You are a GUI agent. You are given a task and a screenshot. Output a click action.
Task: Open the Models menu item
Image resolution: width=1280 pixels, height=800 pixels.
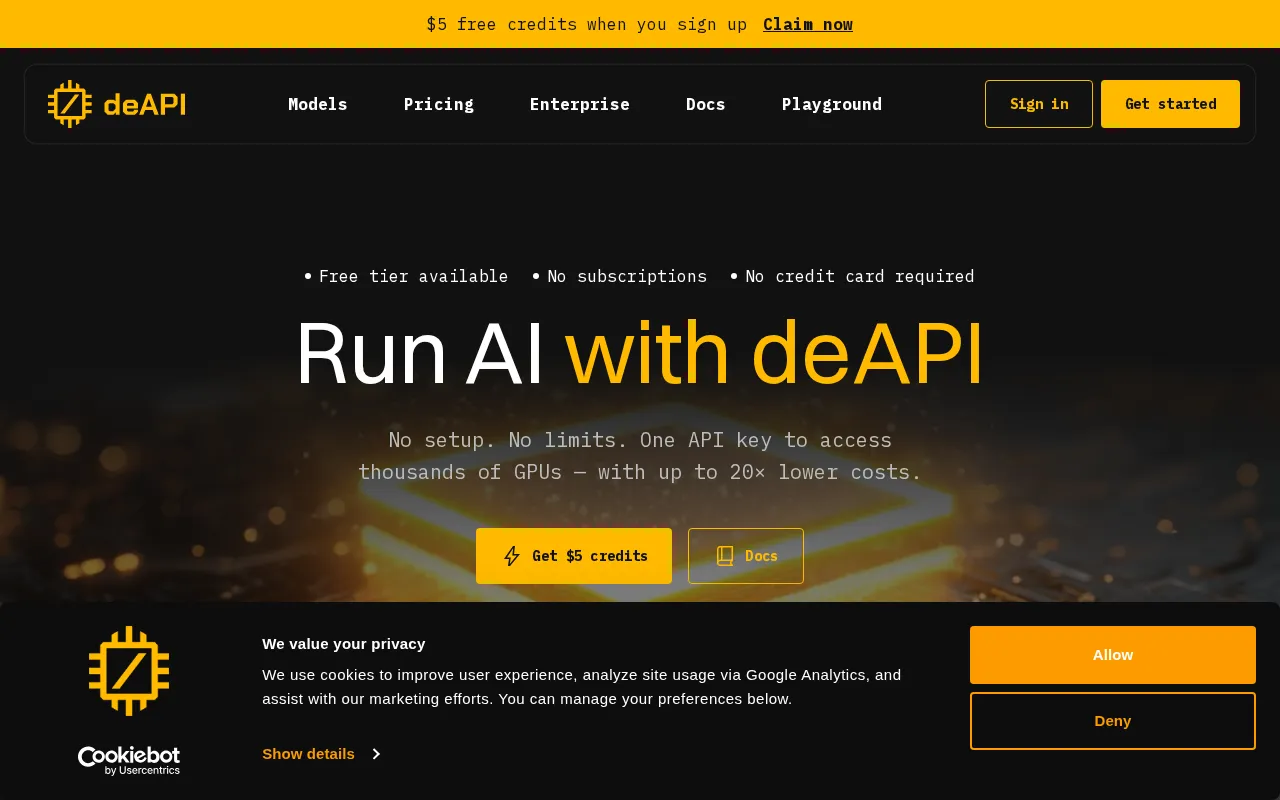click(318, 104)
